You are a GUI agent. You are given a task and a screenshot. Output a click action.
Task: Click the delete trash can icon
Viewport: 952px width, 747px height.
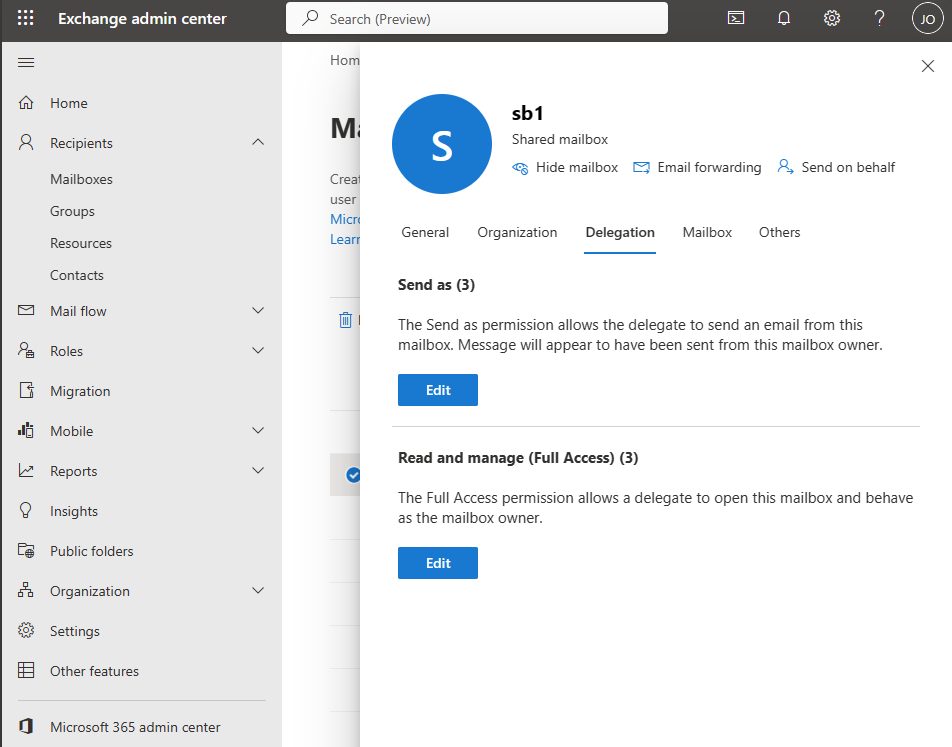click(345, 319)
